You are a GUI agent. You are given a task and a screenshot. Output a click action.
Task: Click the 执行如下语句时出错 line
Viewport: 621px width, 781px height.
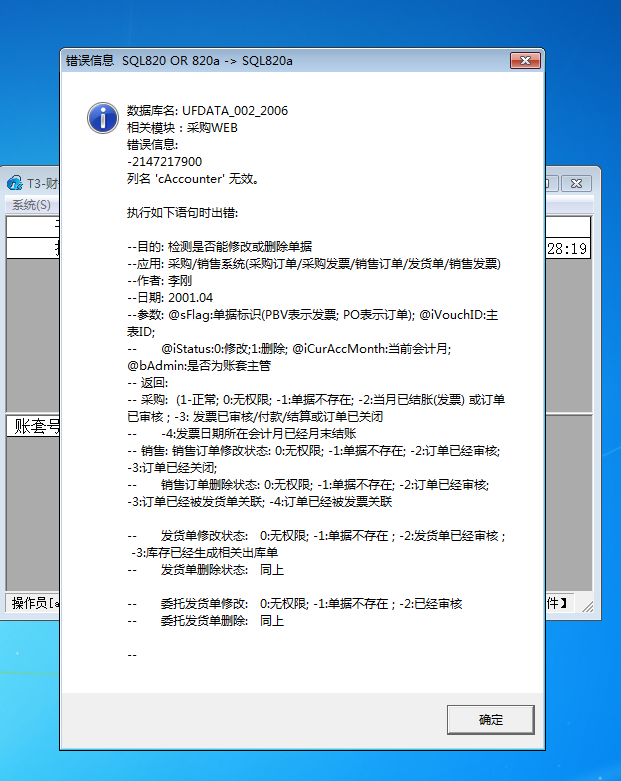point(182,213)
